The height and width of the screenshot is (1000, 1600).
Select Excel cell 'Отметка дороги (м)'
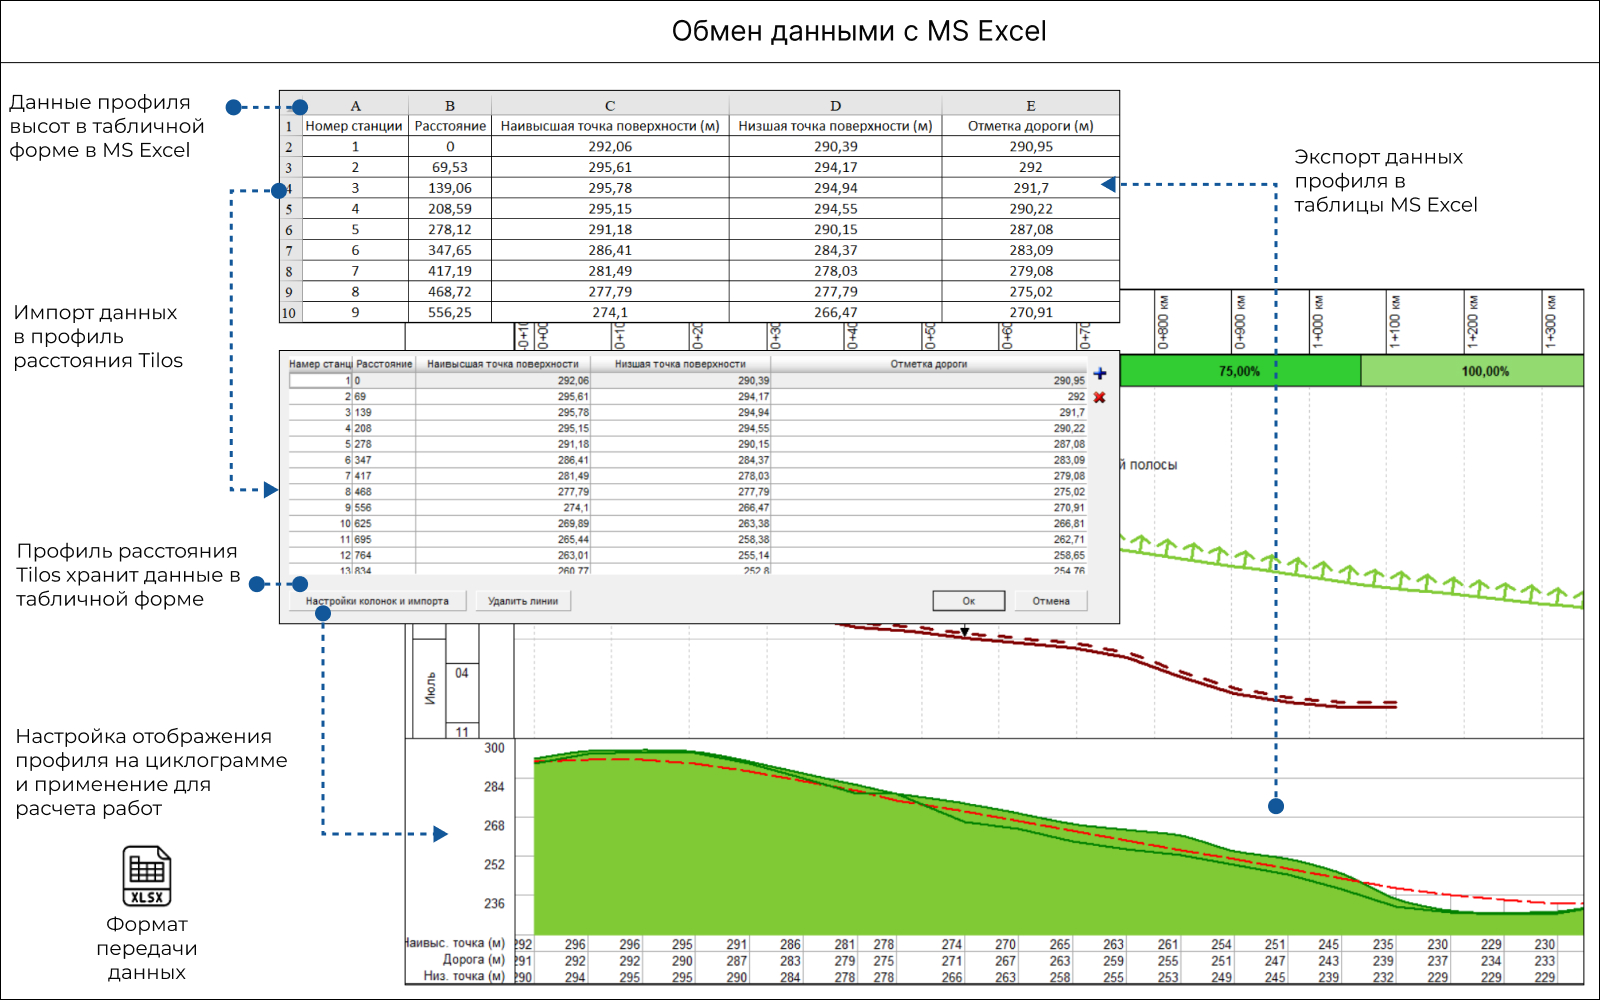(x=1030, y=126)
